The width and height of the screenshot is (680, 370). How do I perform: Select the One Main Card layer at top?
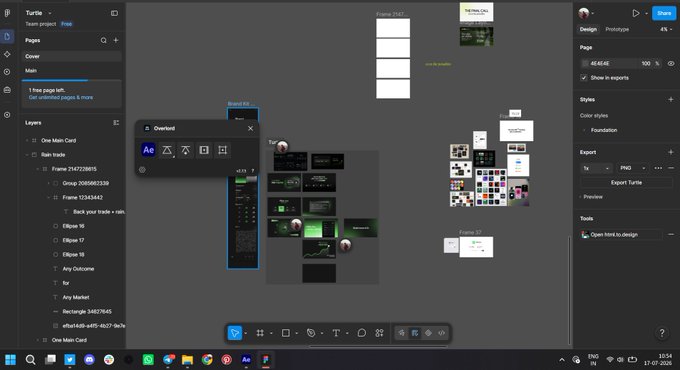59,141
